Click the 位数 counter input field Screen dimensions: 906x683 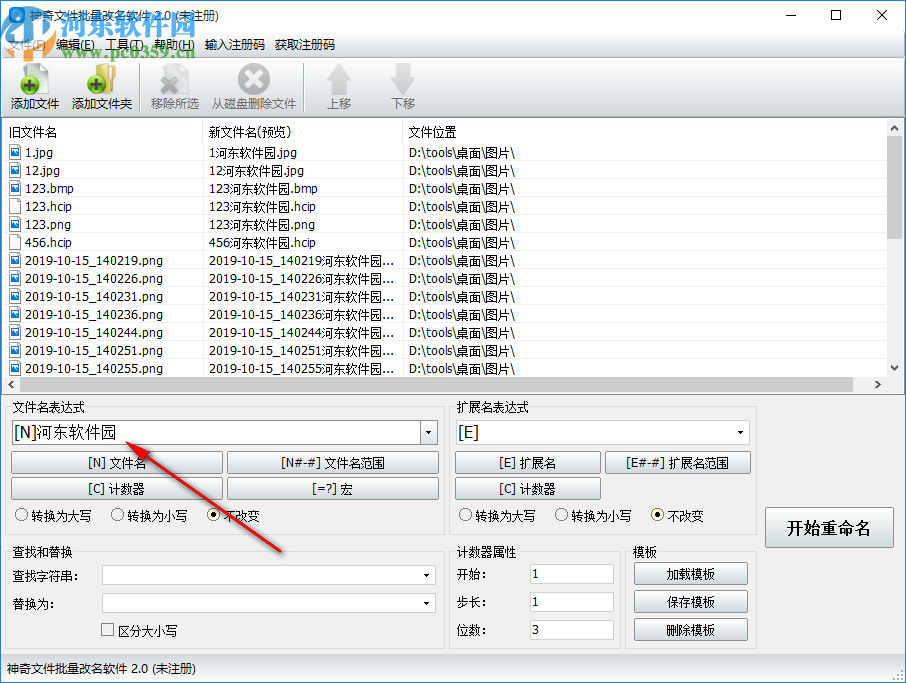pos(571,629)
